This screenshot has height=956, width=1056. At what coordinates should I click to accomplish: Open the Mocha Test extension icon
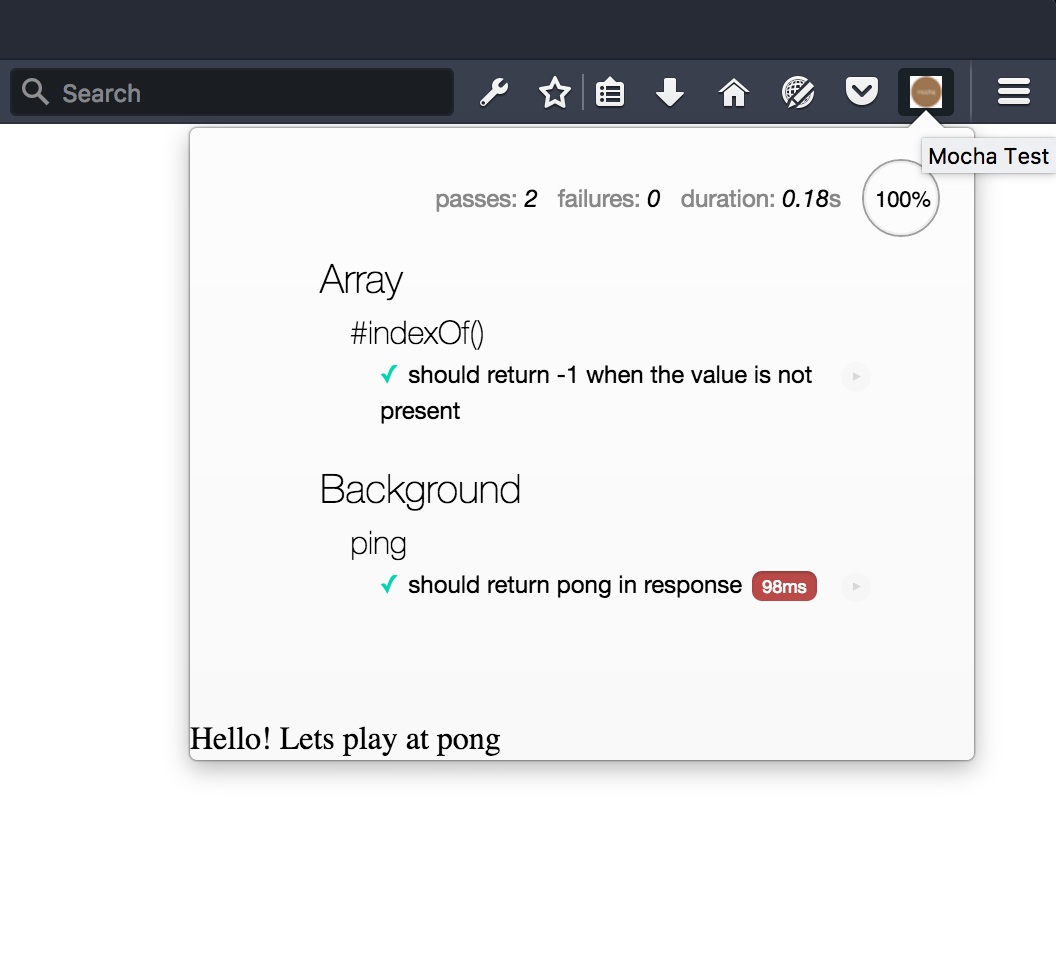coord(924,92)
